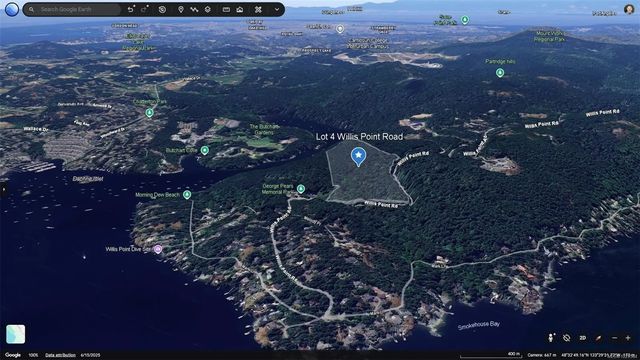This screenshot has width=640, height=360.
Task: Click the Camera 447 m altitude readout
Action: (x=542, y=355)
